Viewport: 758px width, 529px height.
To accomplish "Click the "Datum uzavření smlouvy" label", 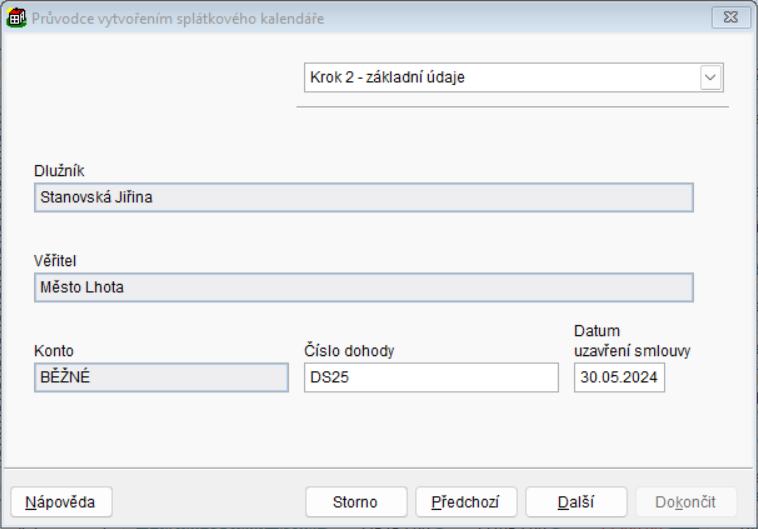I will tap(632, 341).
